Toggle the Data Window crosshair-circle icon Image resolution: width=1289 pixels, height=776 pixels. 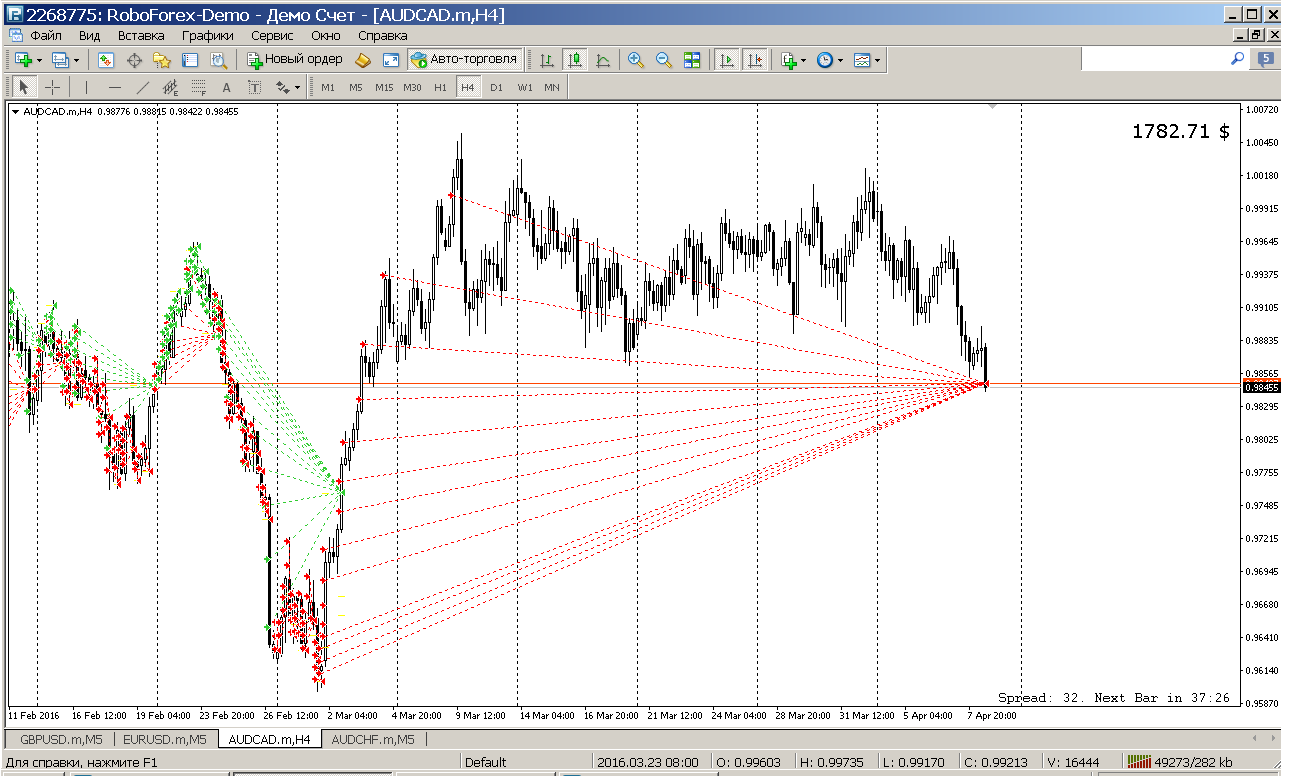coord(134,60)
